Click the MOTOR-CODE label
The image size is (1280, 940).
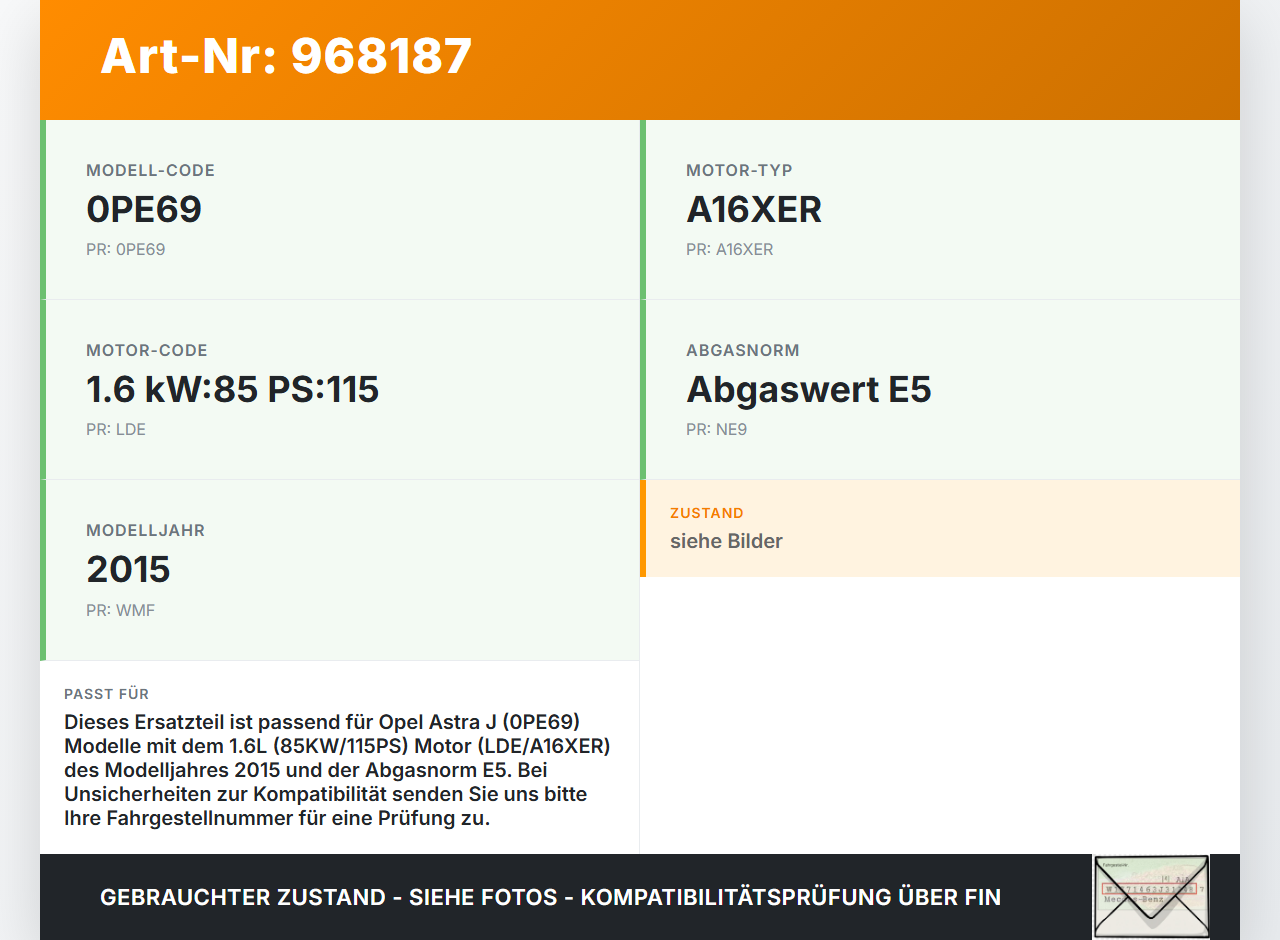point(147,351)
